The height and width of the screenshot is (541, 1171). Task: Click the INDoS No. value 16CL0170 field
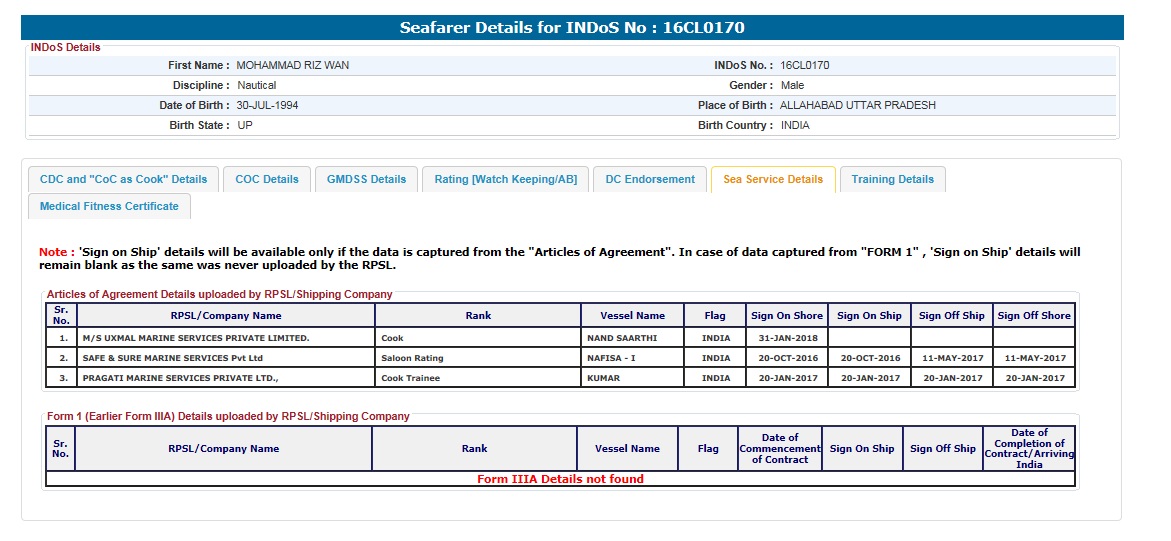click(x=804, y=65)
